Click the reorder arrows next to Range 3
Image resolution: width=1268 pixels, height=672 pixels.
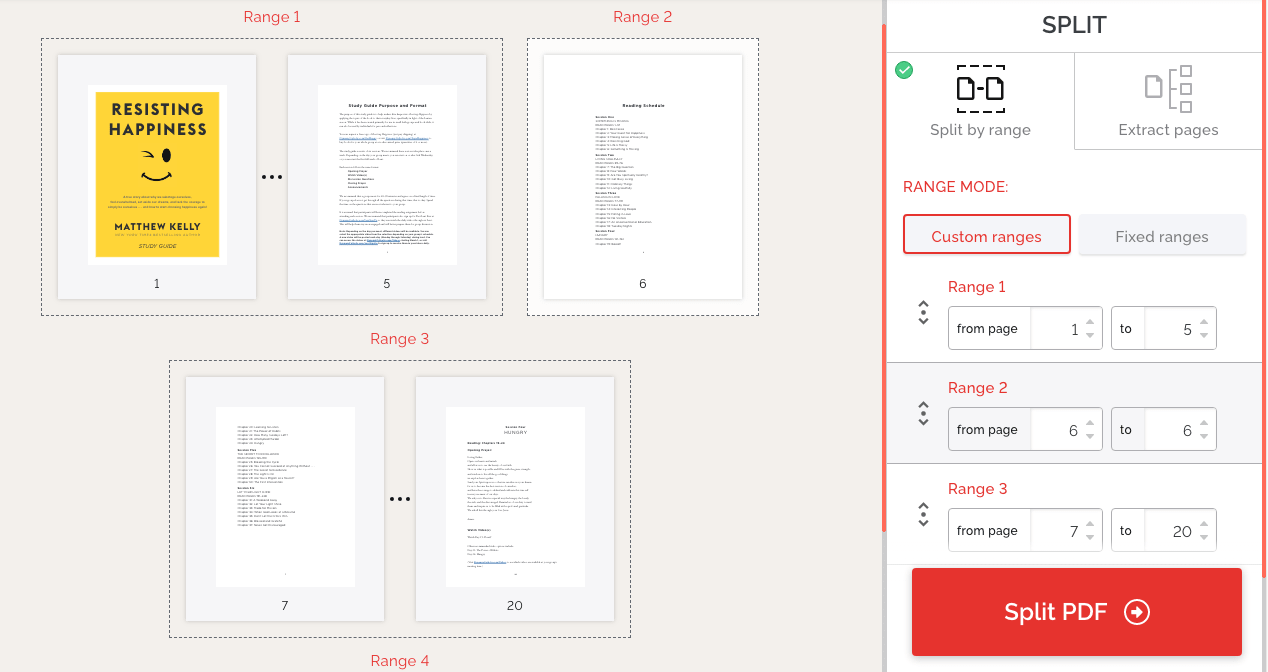[x=922, y=514]
